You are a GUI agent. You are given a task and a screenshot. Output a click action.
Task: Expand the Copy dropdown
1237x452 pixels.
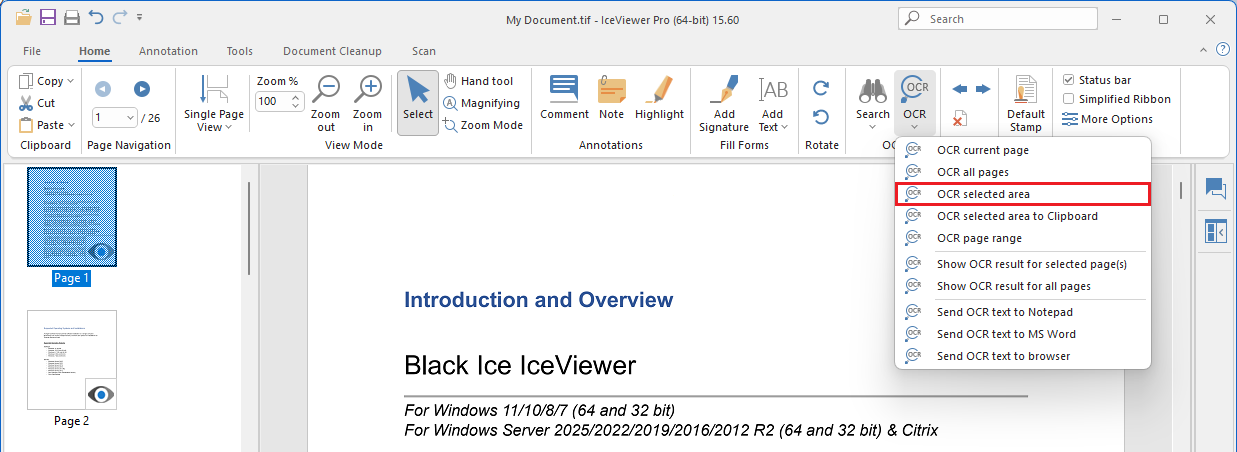69,81
